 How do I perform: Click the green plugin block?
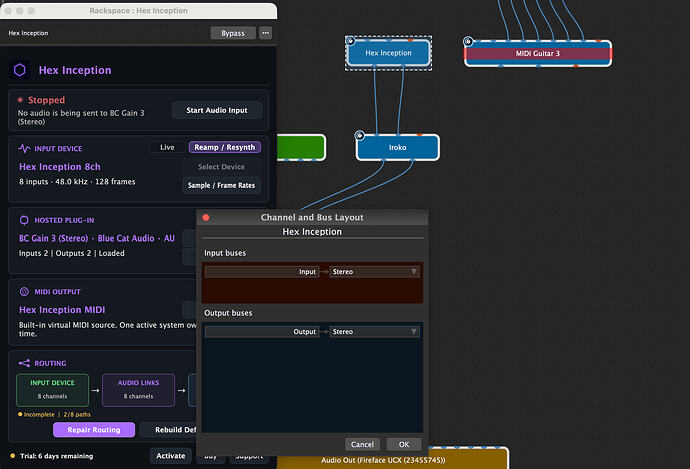pos(301,147)
